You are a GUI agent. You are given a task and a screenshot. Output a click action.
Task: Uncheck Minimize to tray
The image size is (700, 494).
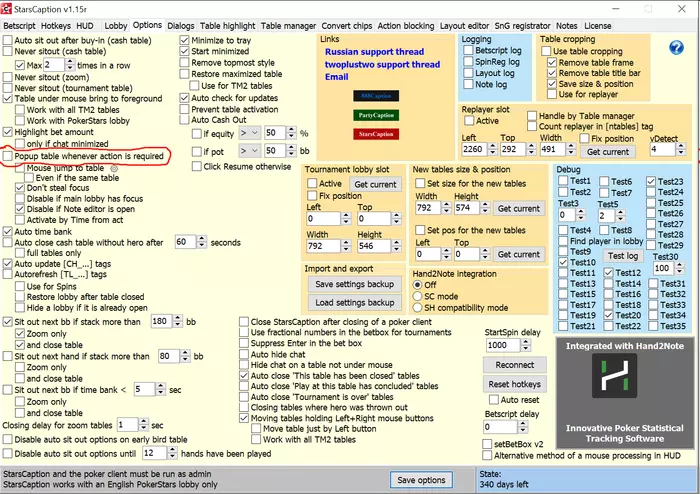coord(184,40)
